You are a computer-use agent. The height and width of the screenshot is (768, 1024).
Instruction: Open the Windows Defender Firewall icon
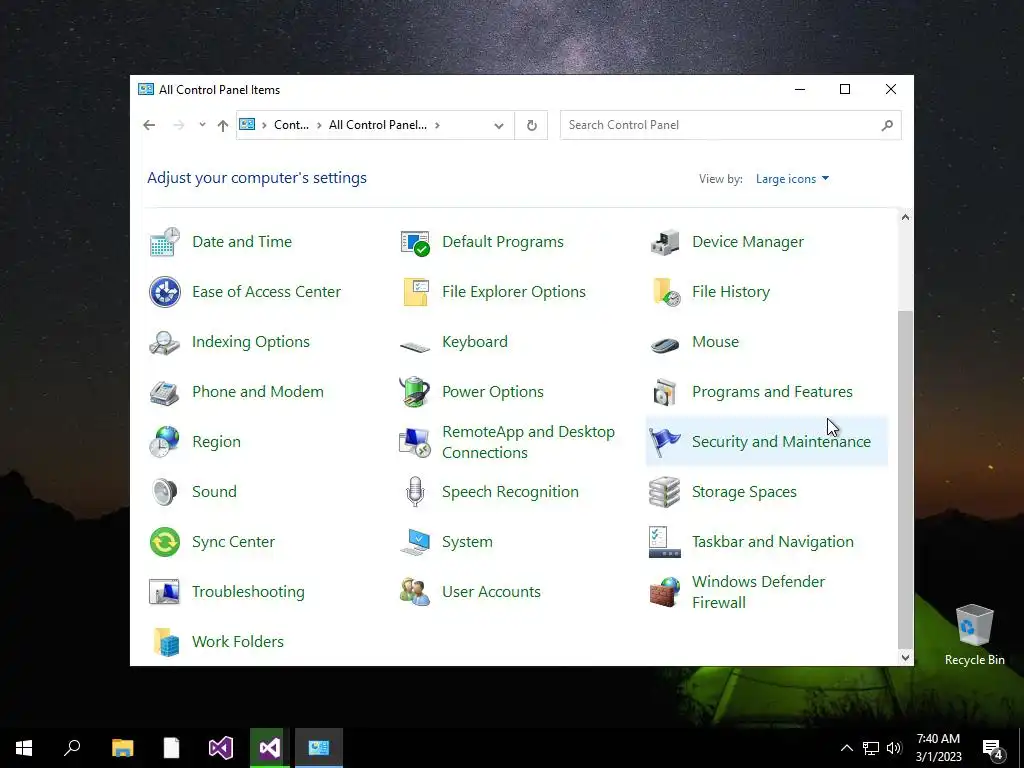(665, 592)
